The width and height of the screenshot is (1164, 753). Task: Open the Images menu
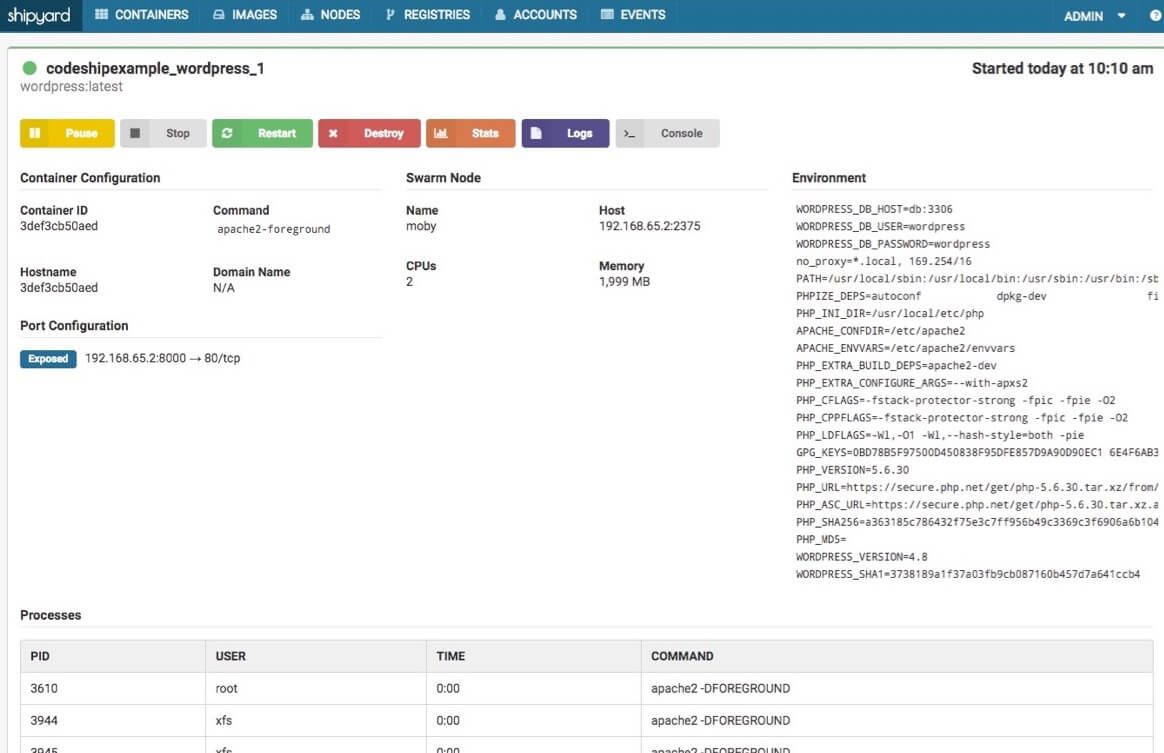coord(245,15)
